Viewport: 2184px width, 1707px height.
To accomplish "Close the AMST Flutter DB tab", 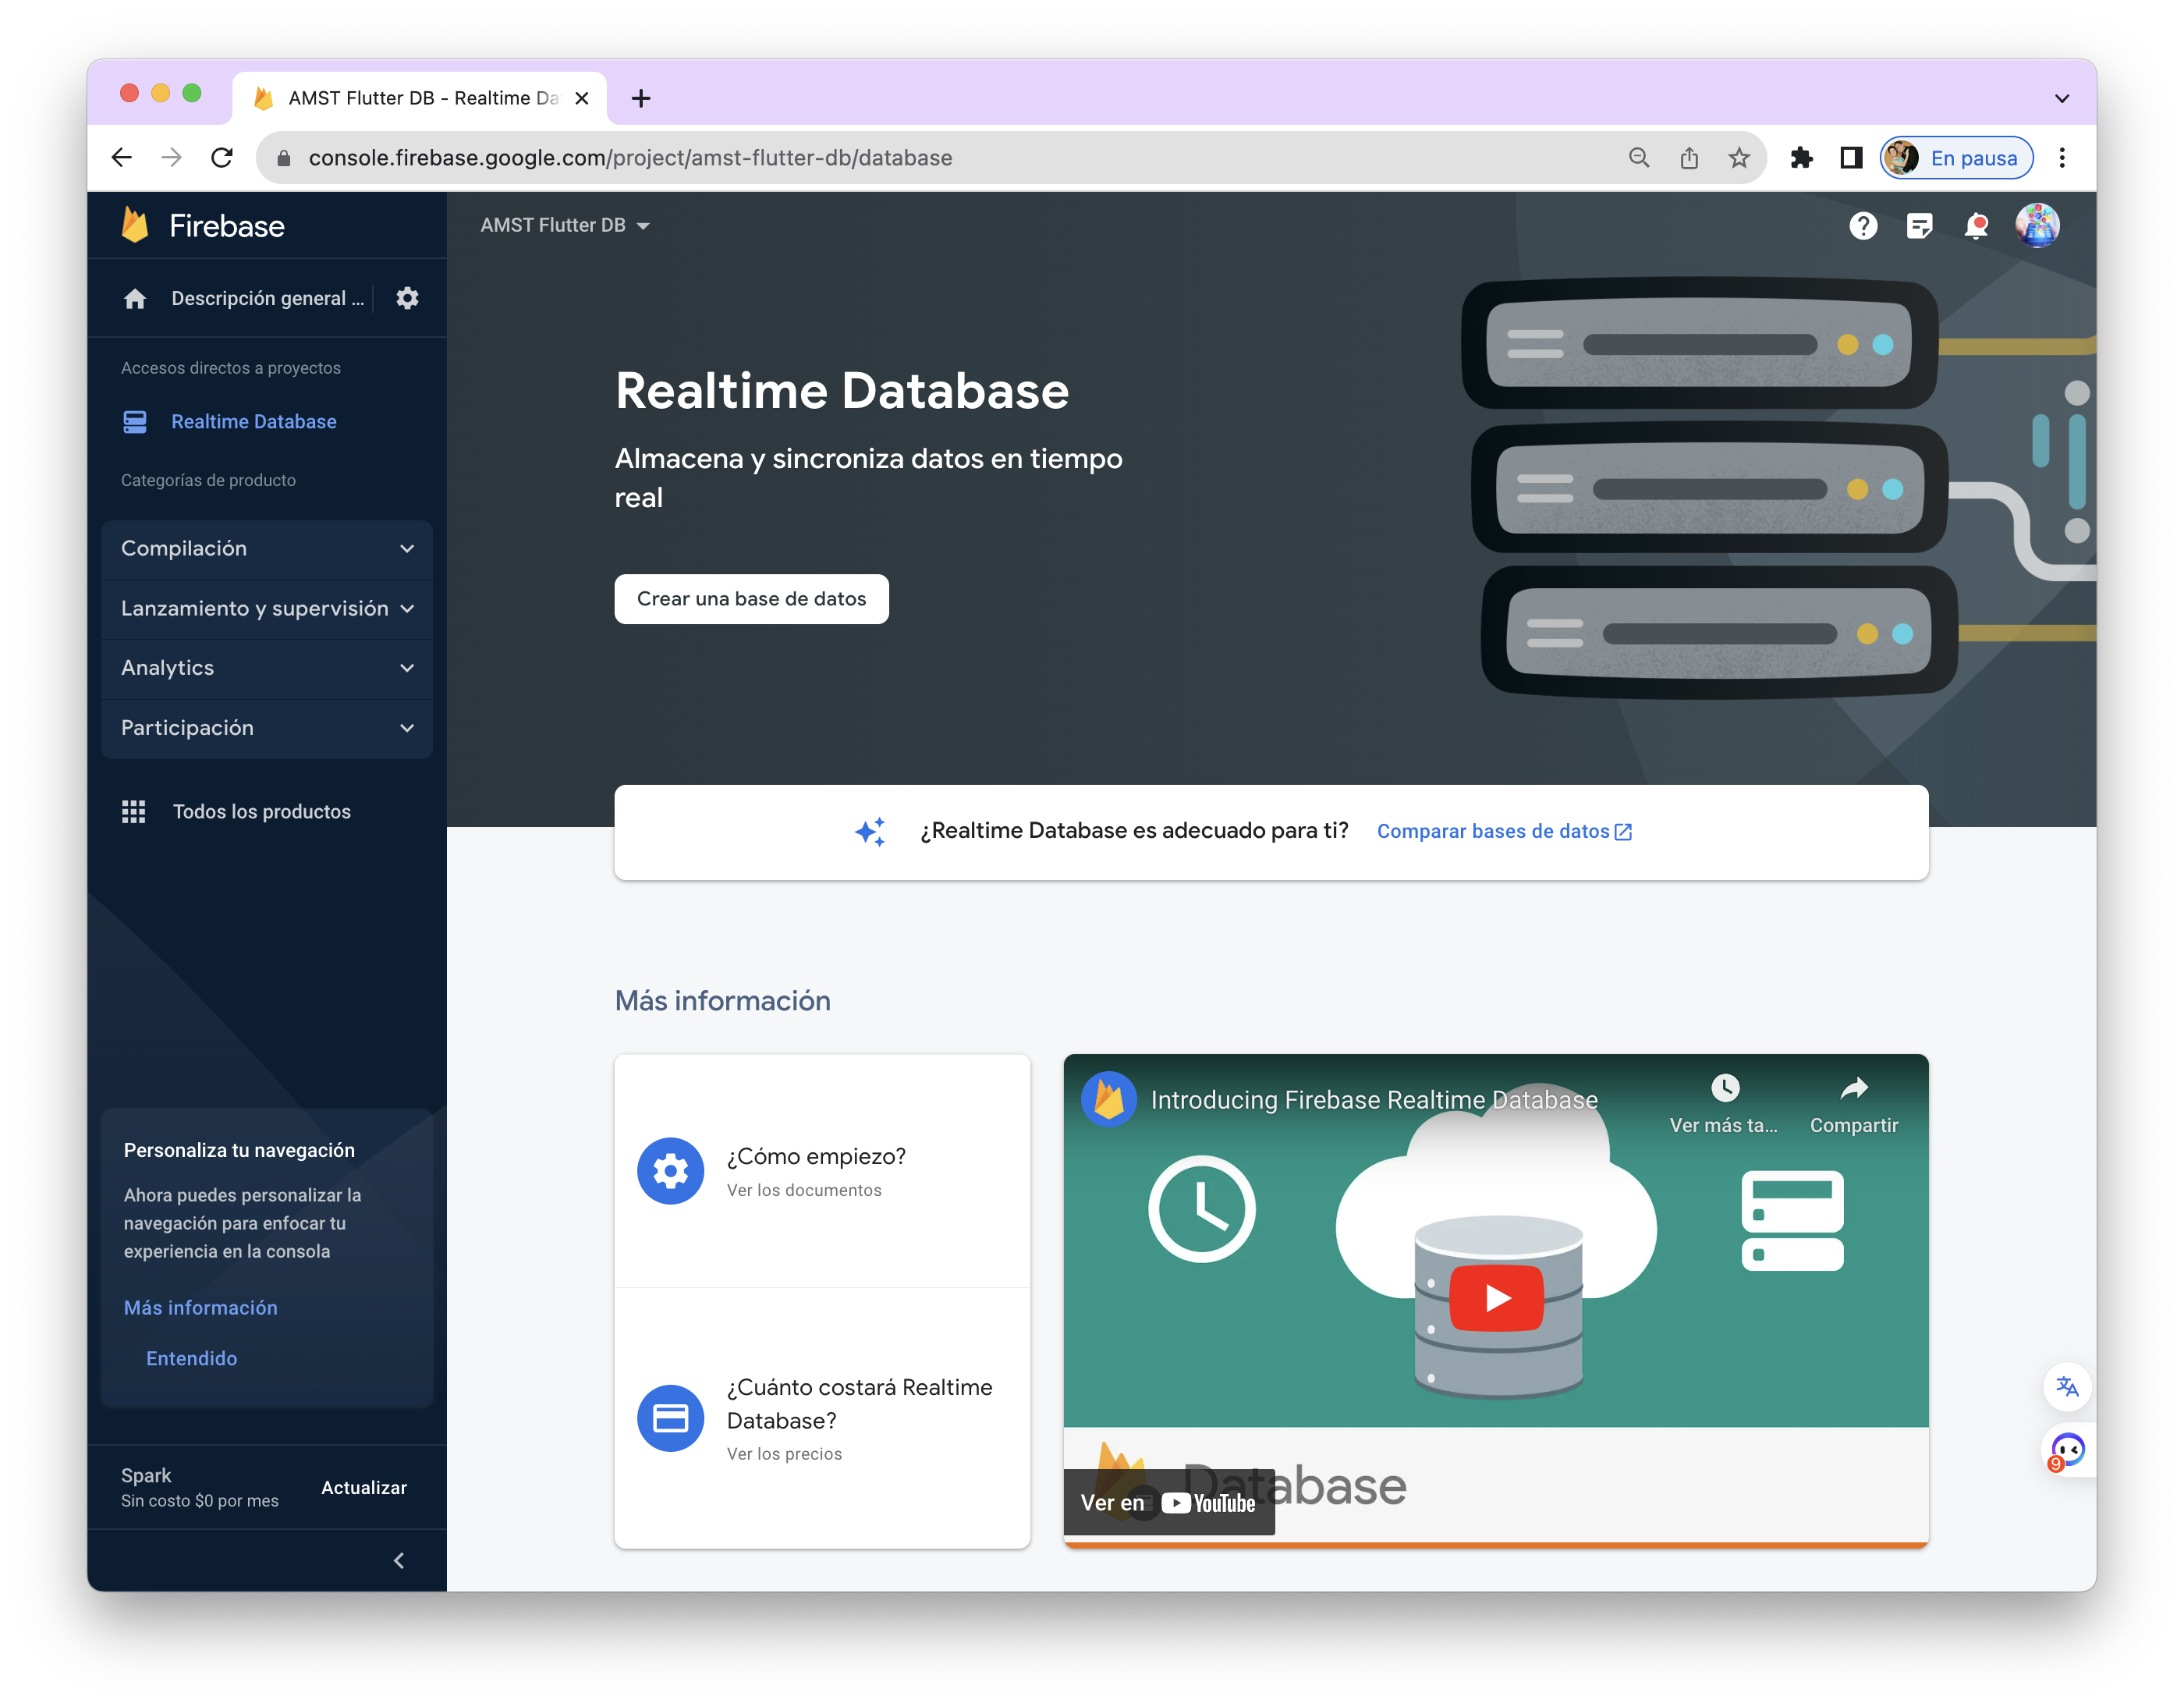I will 581,99.
